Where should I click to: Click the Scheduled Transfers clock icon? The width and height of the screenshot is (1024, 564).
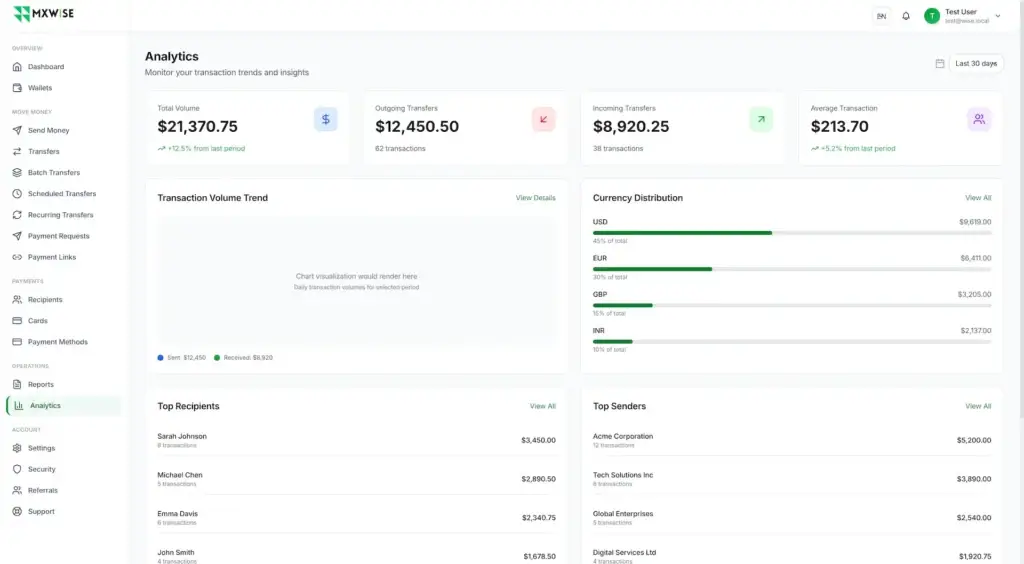(17, 194)
